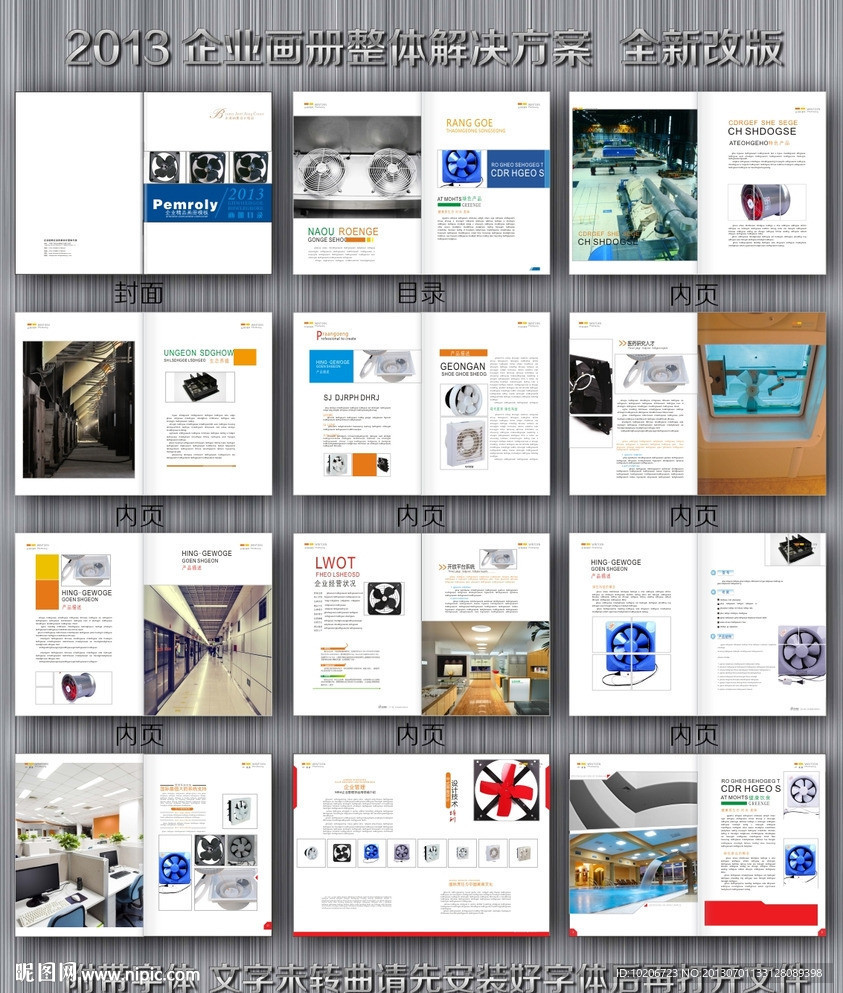Open the dark corridor photo
The width and height of the screenshot is (843, 993).
(x=79, y=409)
